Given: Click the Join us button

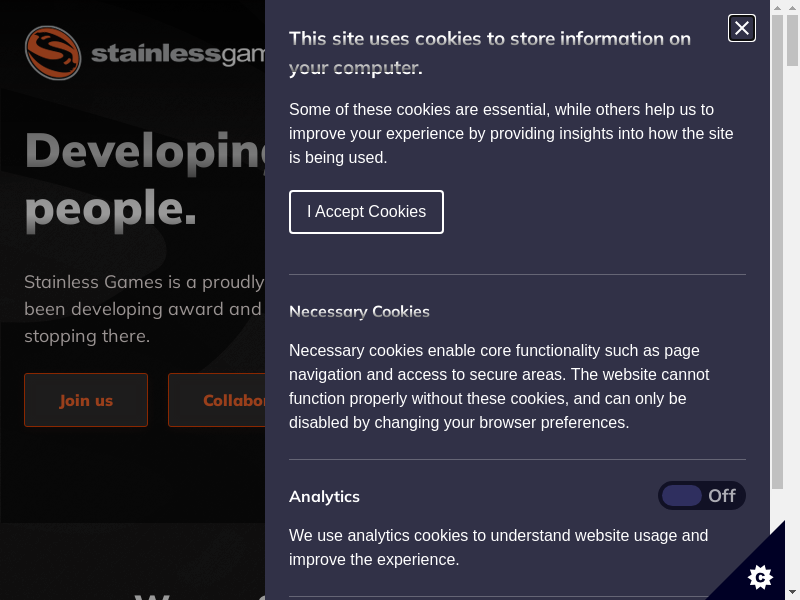Looking at the screenshot, I should pos(86,400).
